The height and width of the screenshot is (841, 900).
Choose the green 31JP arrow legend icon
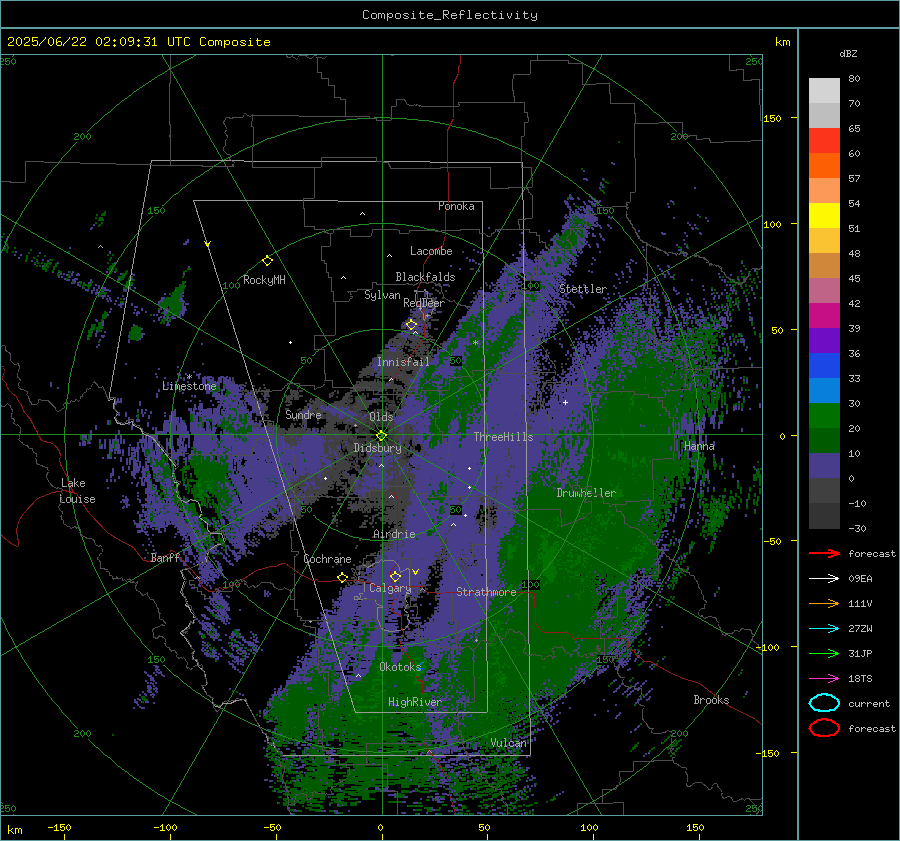coord(824,653)
